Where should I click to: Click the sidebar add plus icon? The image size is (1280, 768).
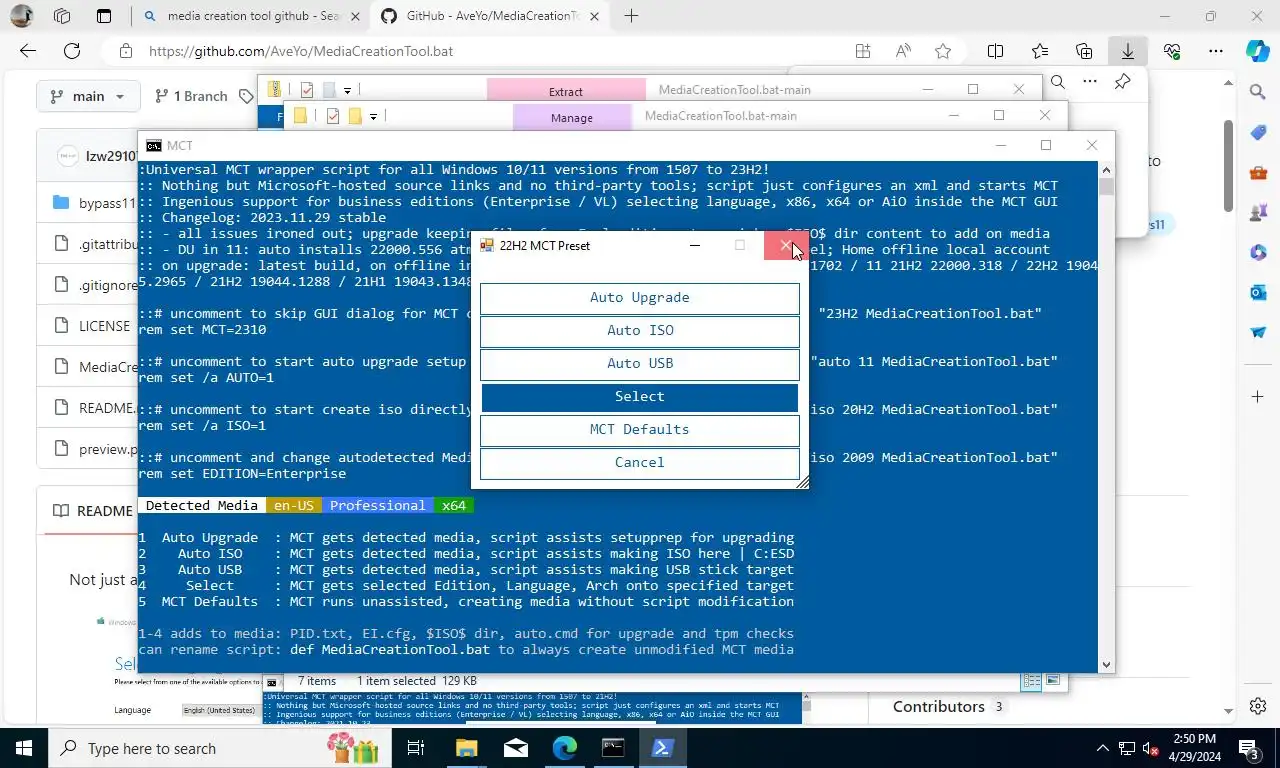[x=1258, y=397]
